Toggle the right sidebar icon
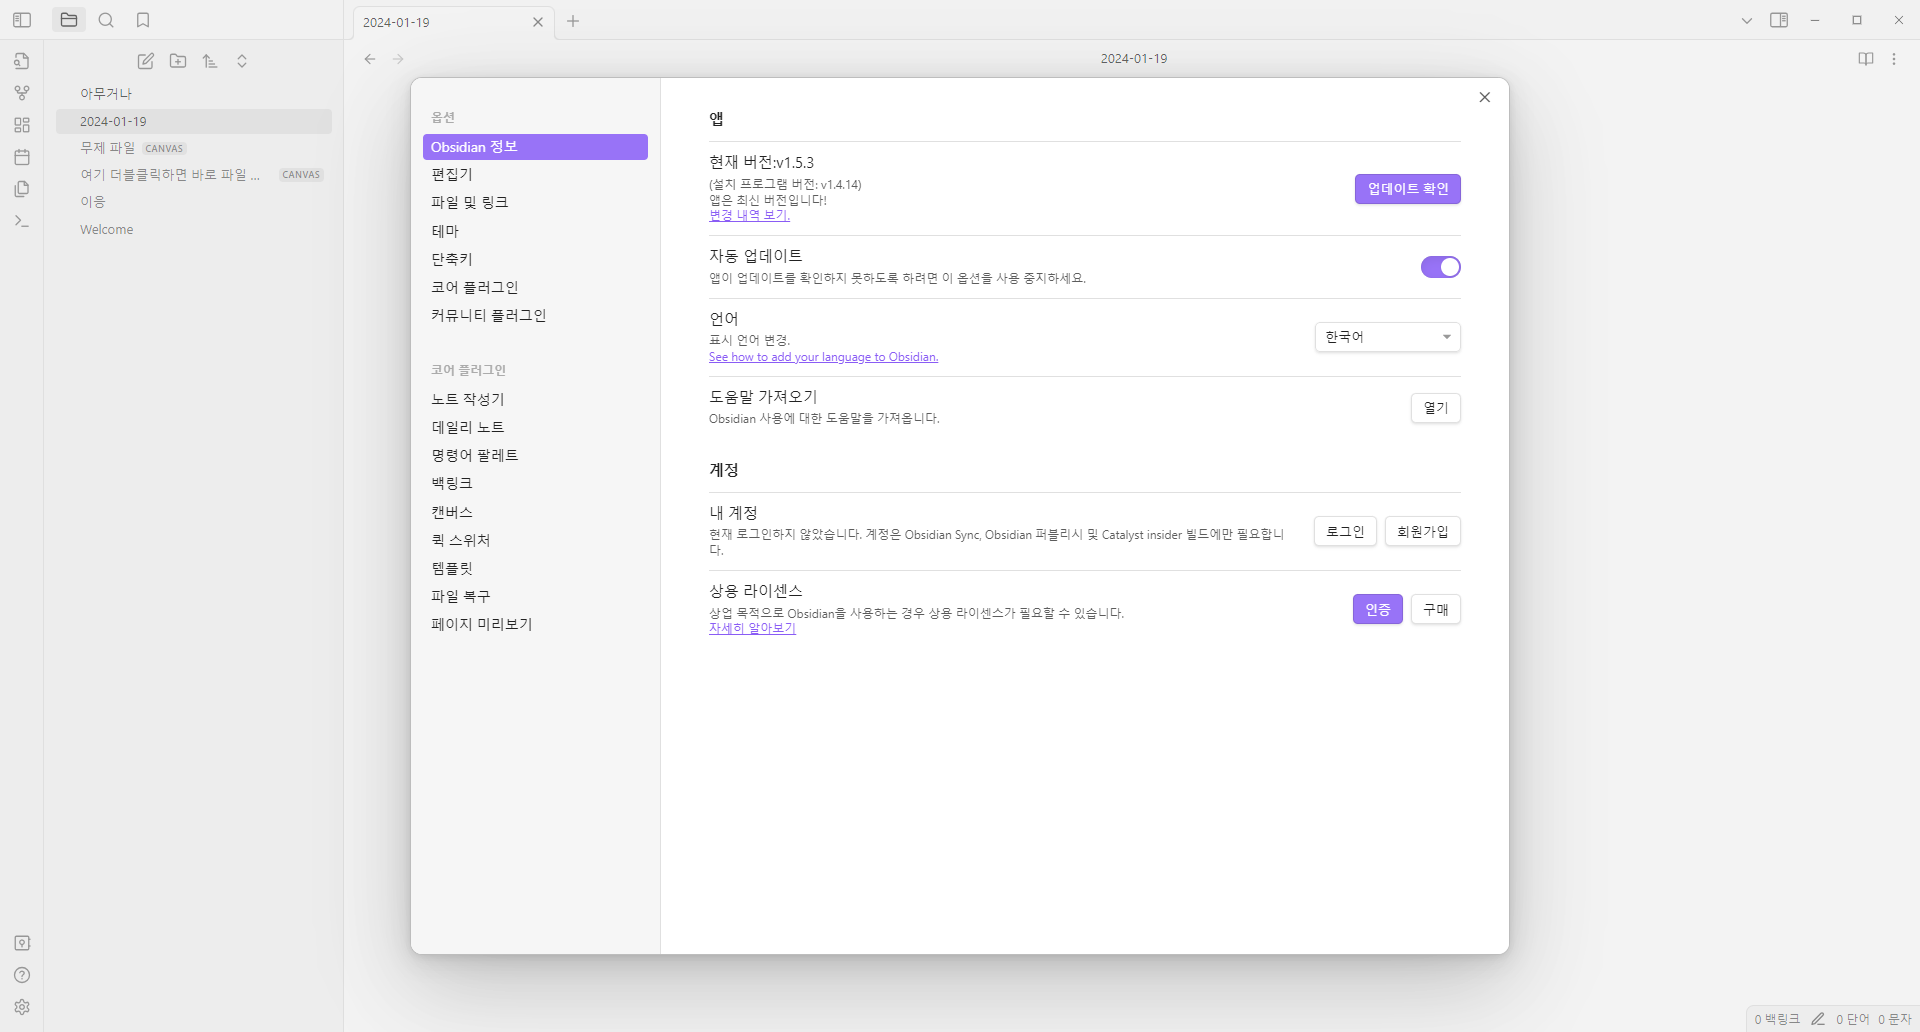This screenshot has height=1032, width=1920. [1779, 20]
